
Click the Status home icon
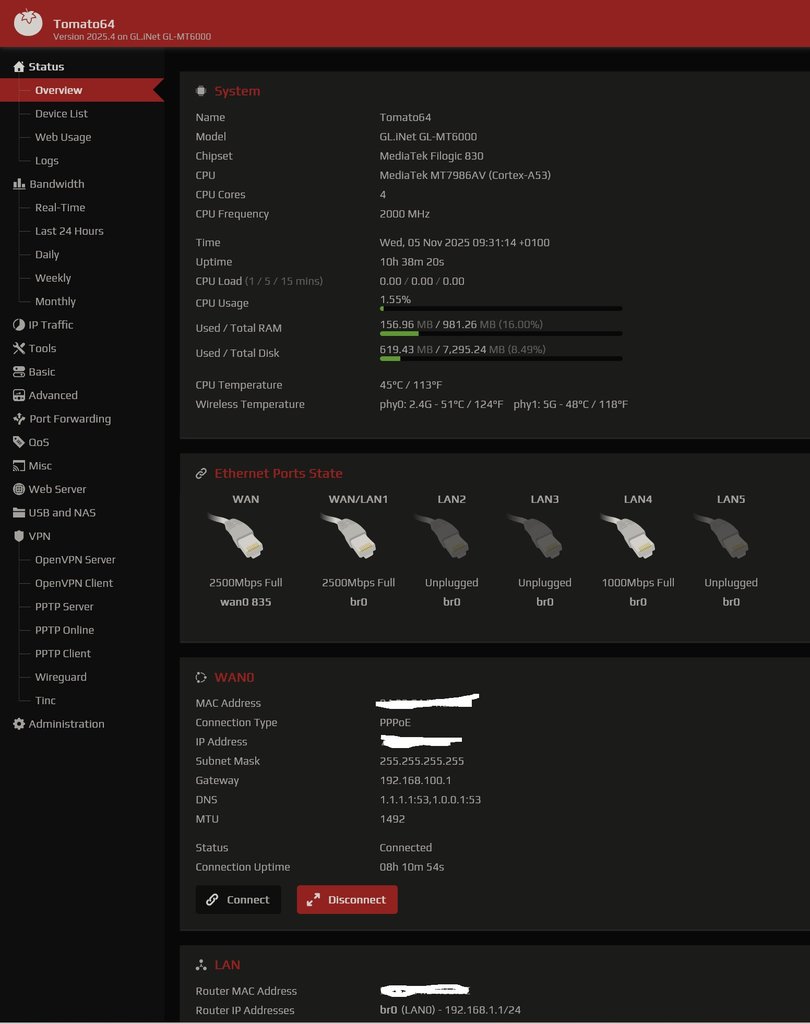(19, 67)
